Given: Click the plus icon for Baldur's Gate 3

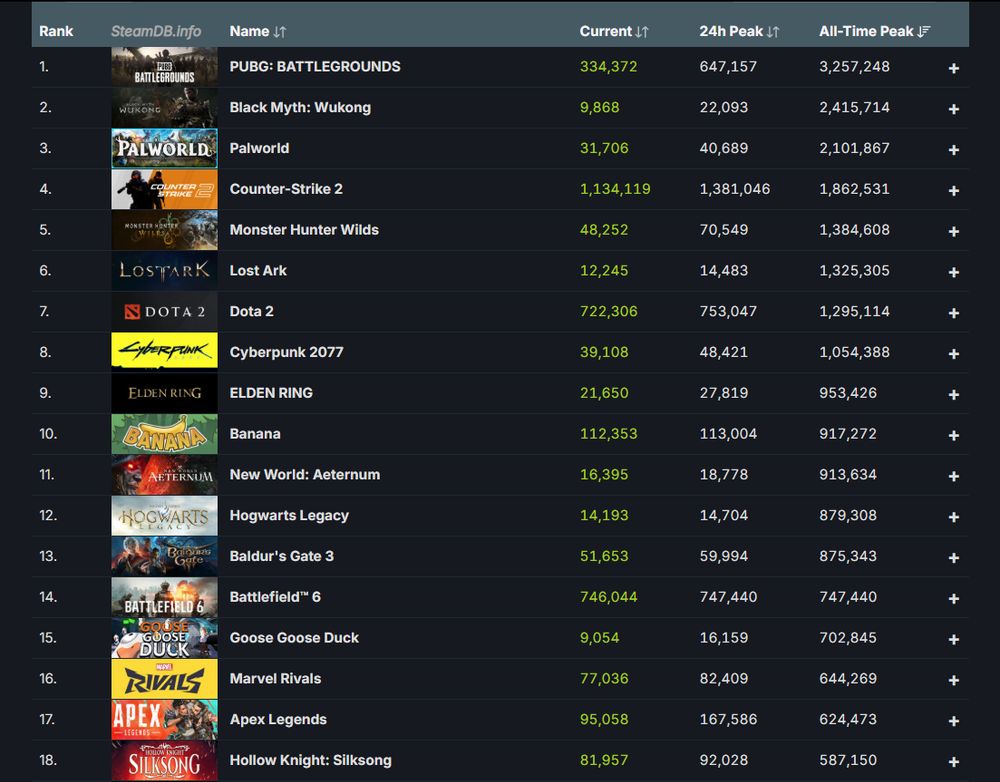Looking at the screenshot, I should pos(953,558).
